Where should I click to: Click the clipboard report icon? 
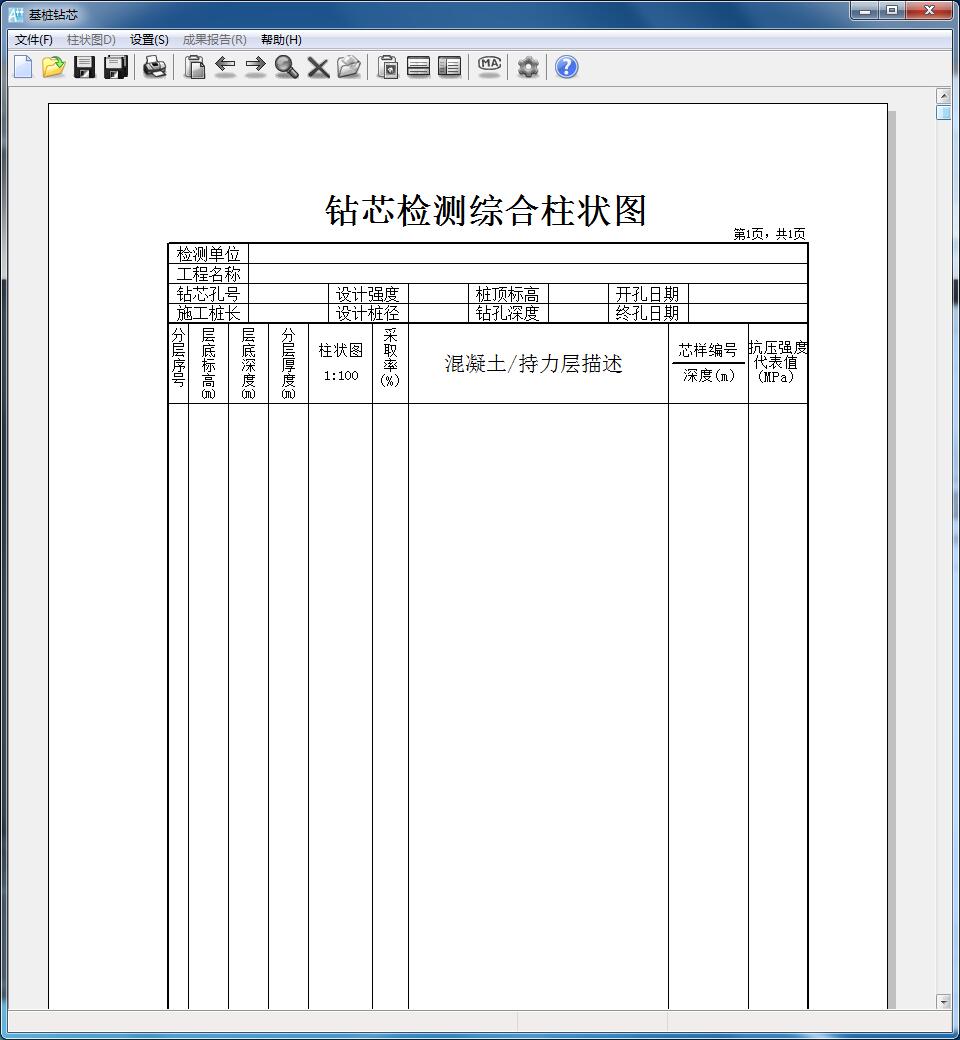pyautogui.click(x=387, y=67)
